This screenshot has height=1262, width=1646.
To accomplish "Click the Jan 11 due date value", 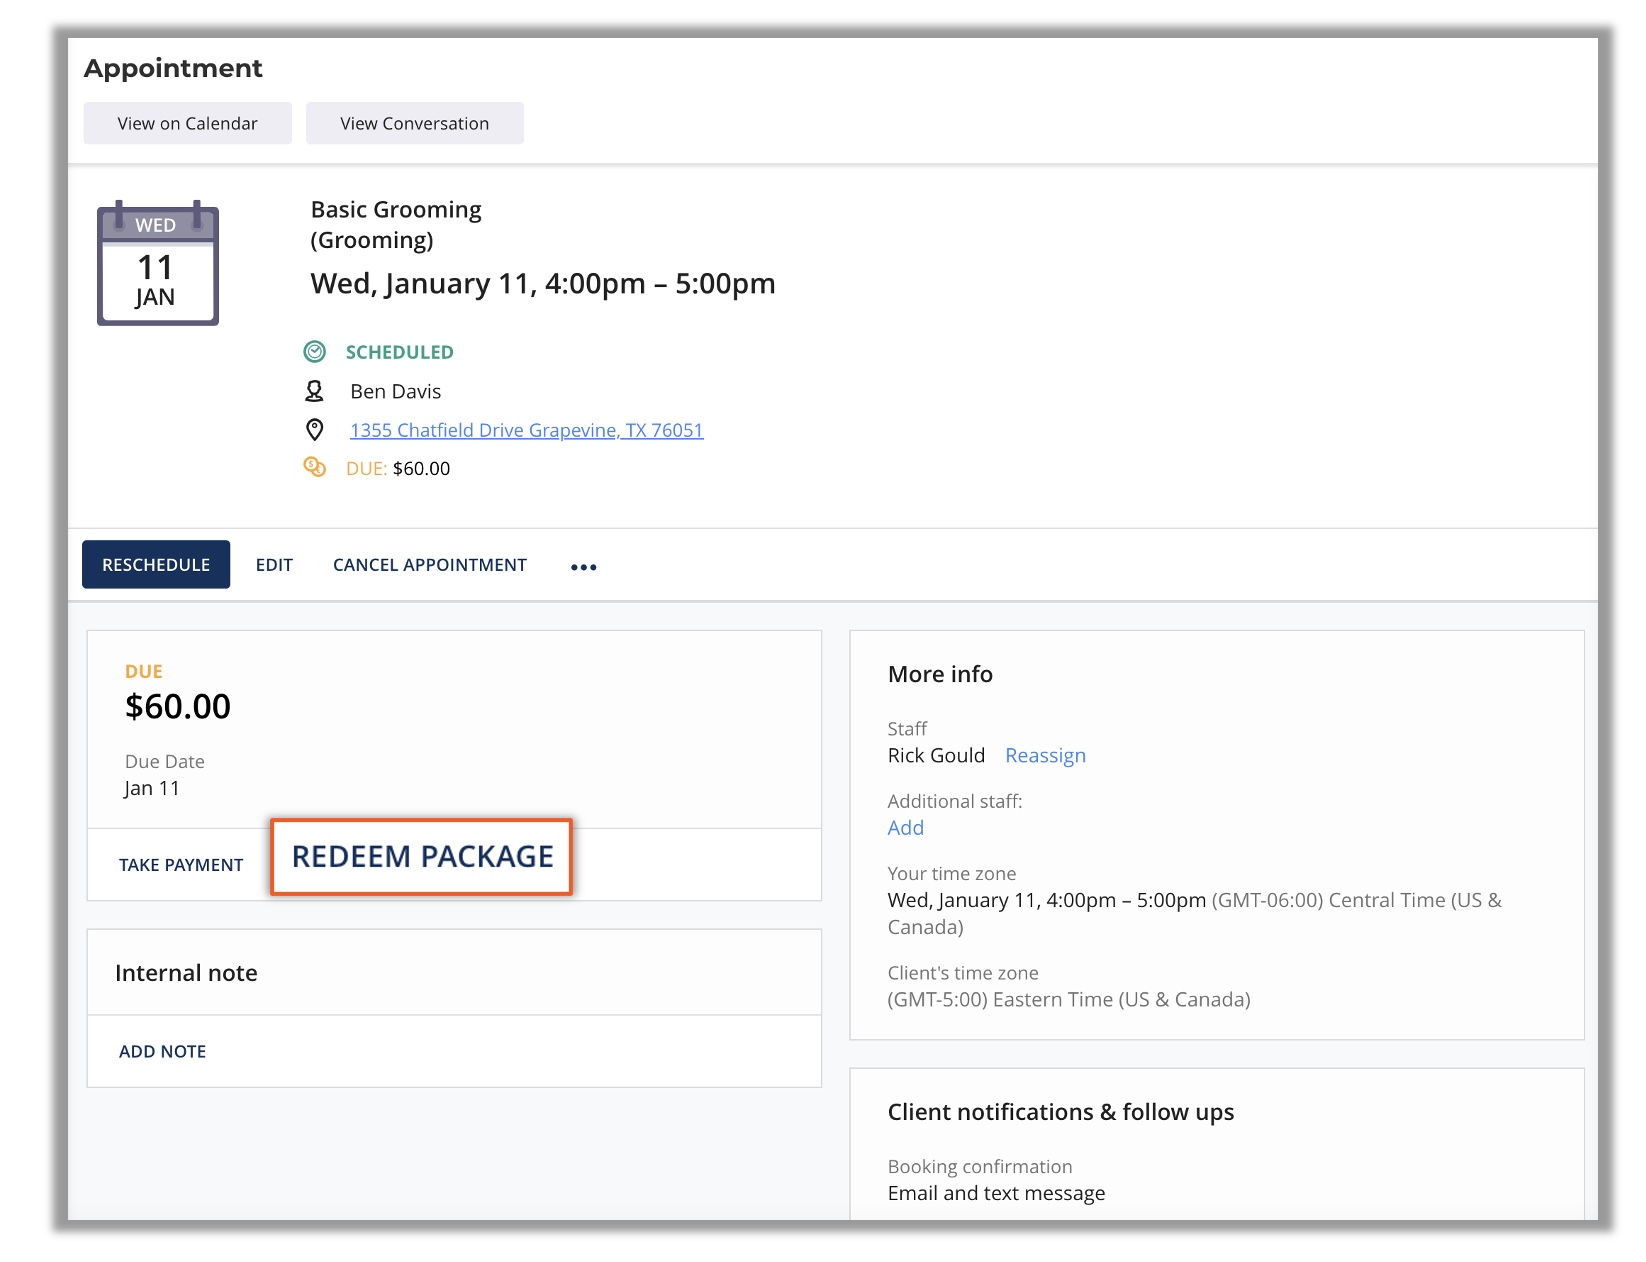I will click(x=152, y=789).
